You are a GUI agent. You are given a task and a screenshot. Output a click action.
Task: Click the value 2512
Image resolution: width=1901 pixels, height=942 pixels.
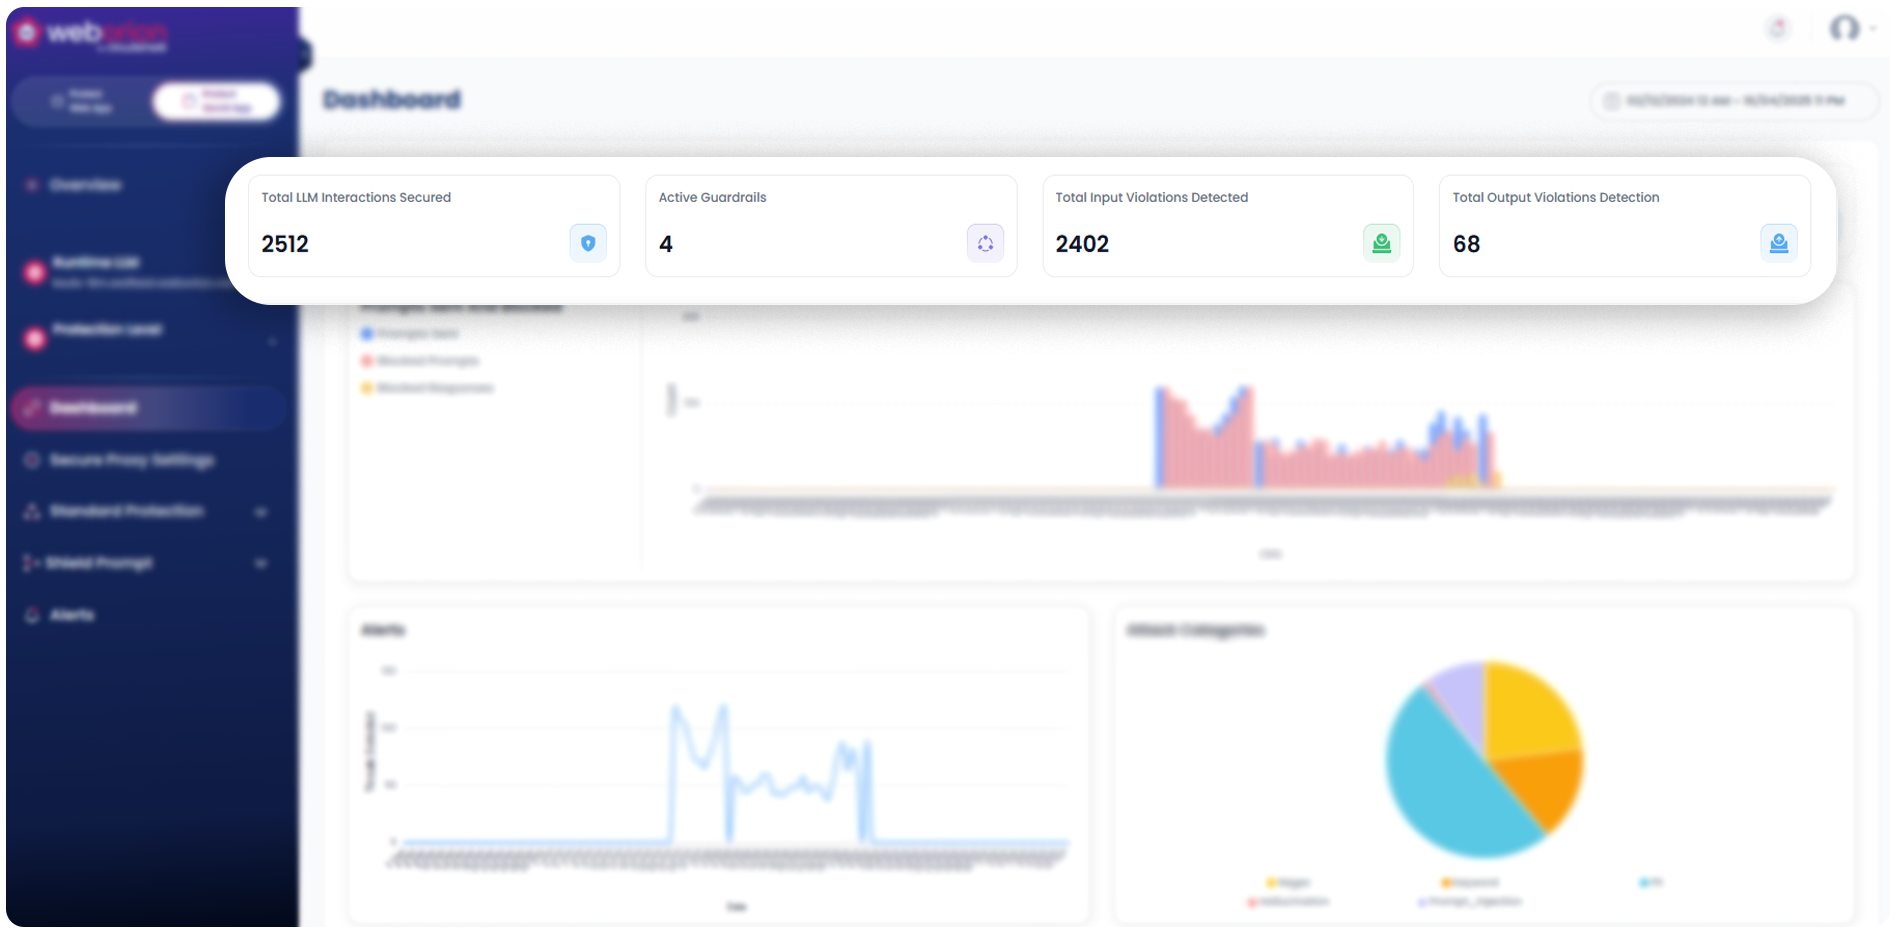285,244
